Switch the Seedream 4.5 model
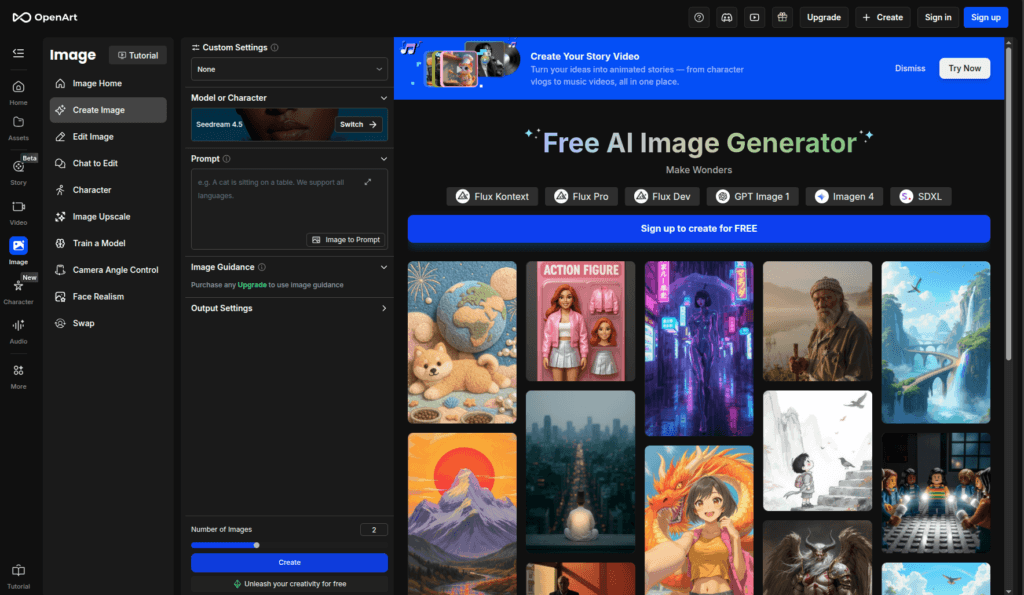 [359, 124]
